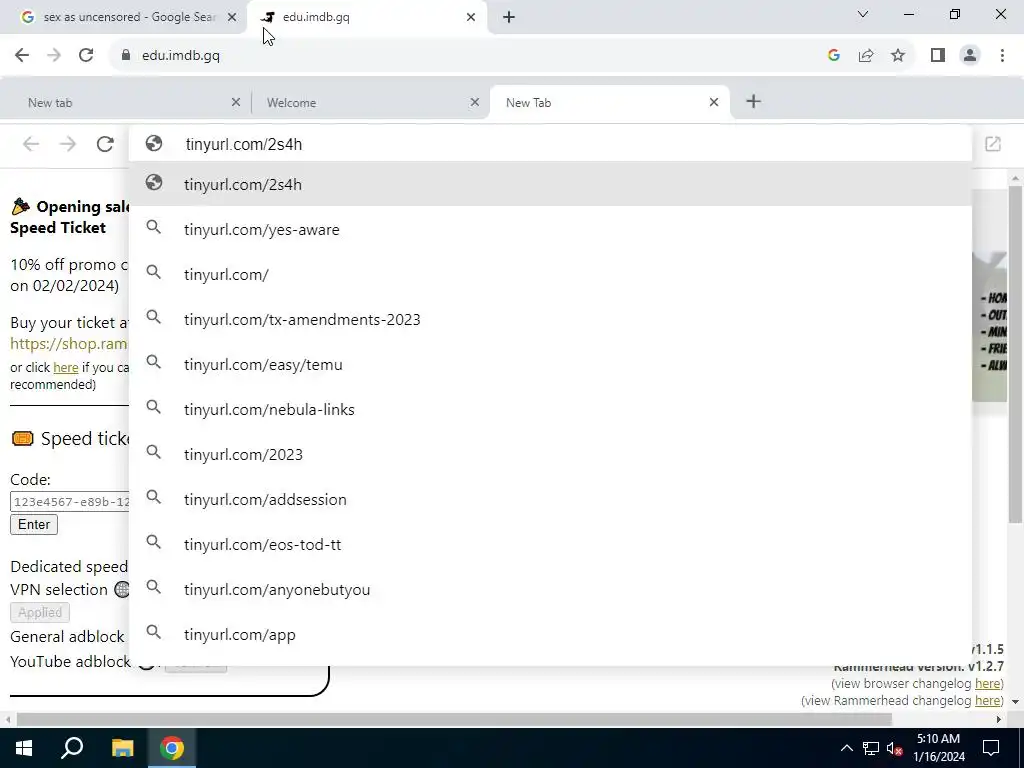Click the speed ticket Code input field
This screenshot has width=1024, height=768.
70,502
